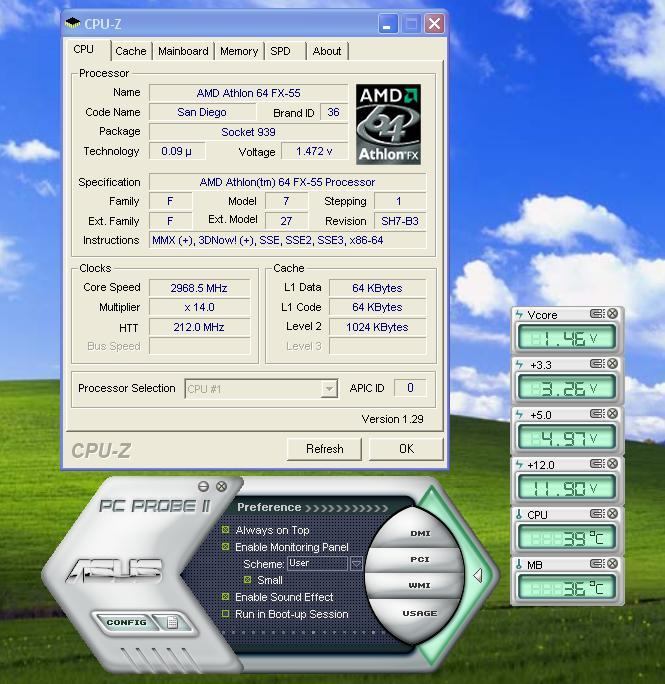Open the DMI section in PC Probe
Viewport: 665px width, 684px height.
420,534
